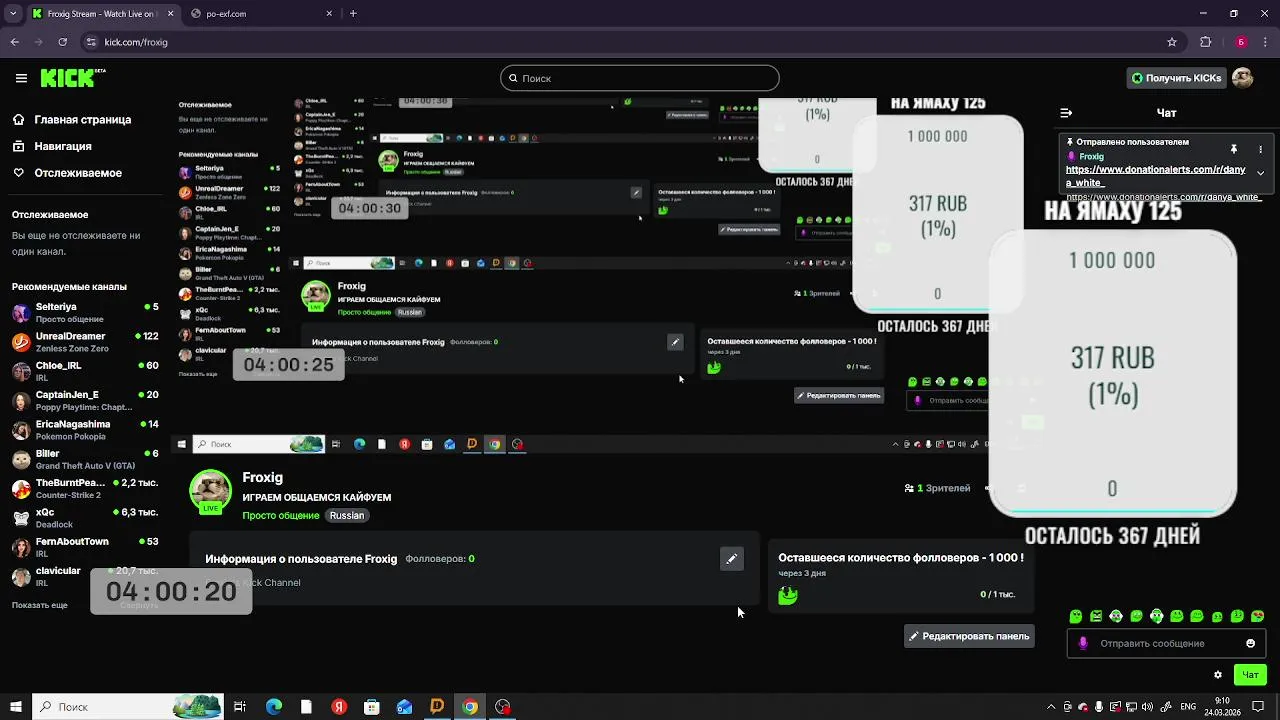Collapse the chat panel with arrow icon
The height and width of the screenshot is (720, 1280).
tap(1066, 113)
